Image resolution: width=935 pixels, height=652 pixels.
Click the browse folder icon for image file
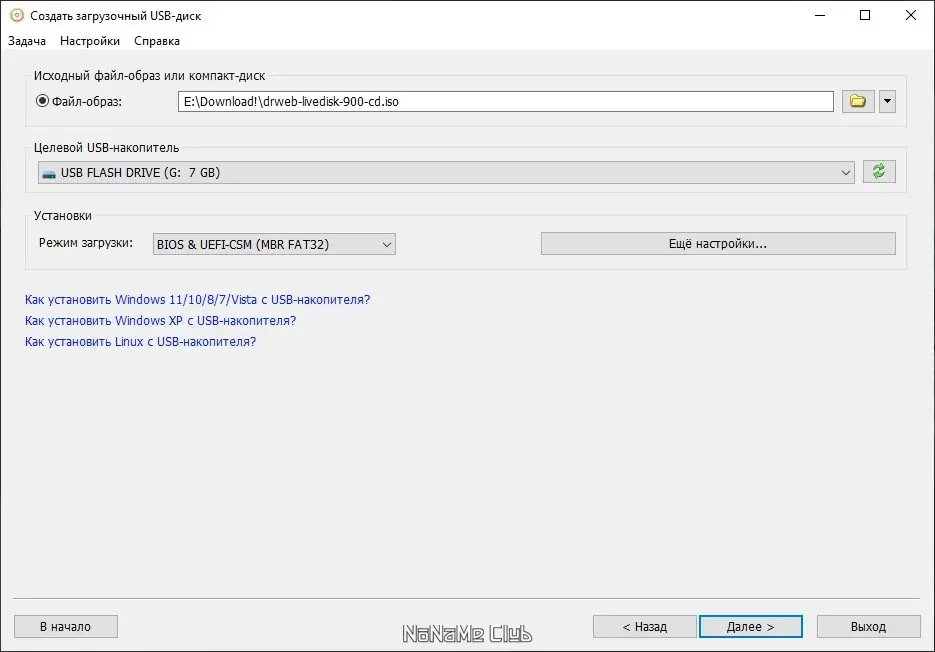tap(858, 101)
